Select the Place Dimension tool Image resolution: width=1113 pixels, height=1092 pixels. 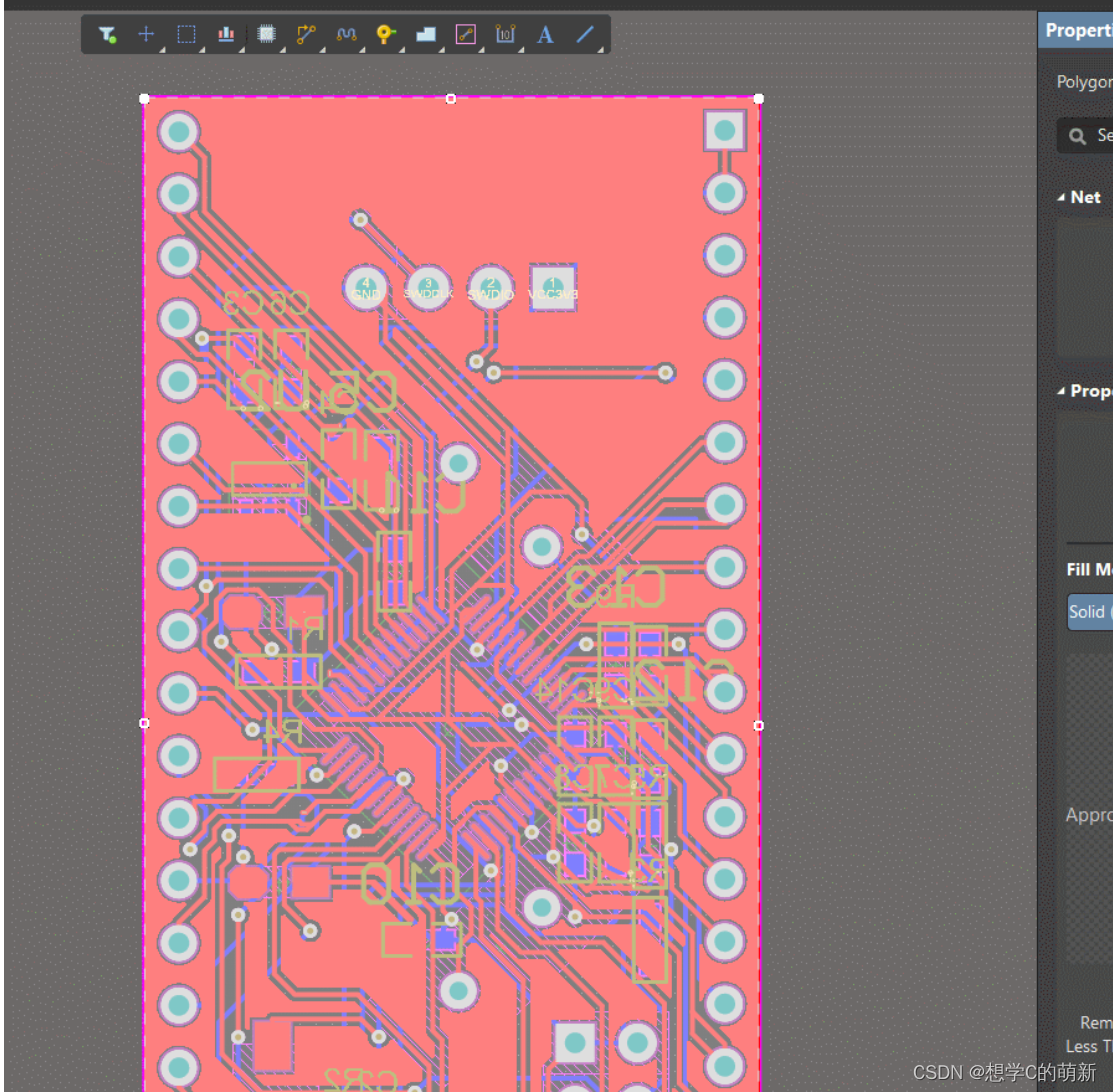coord(505,34)
